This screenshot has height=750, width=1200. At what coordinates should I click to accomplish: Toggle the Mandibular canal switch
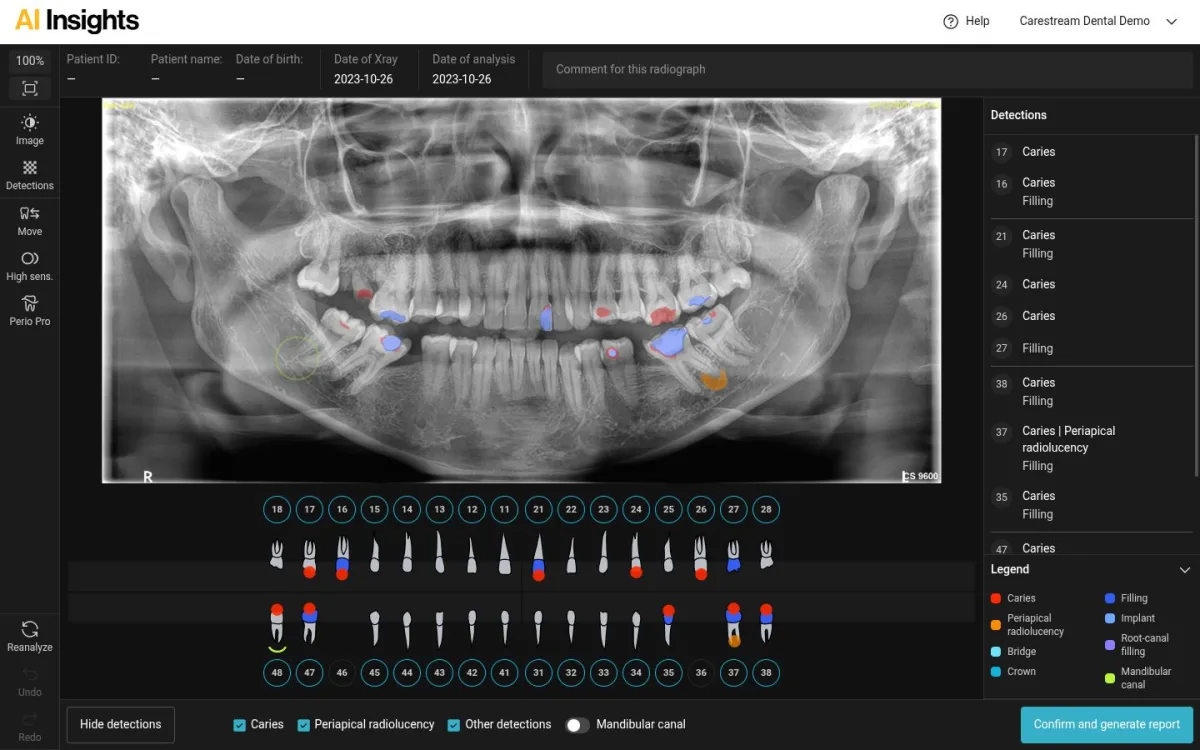(577, 725)
